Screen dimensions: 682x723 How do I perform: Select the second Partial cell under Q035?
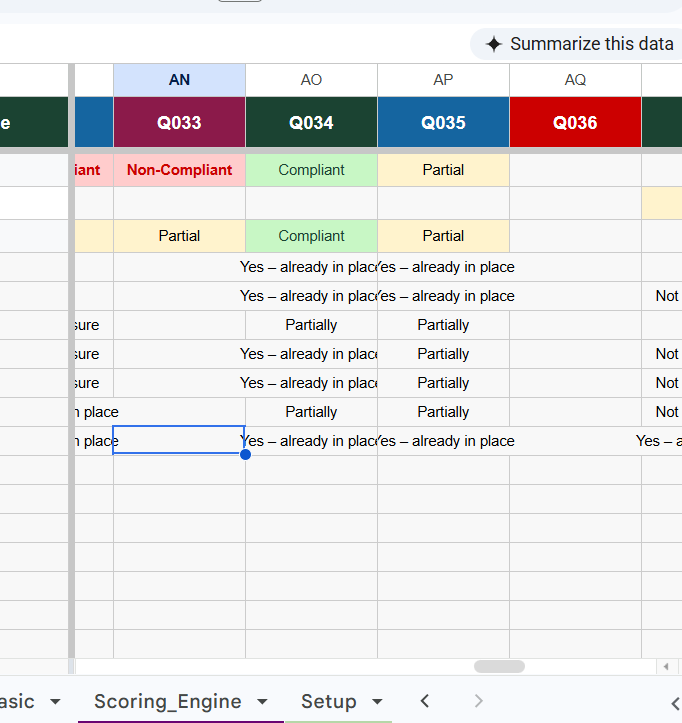tap(443, 236)
